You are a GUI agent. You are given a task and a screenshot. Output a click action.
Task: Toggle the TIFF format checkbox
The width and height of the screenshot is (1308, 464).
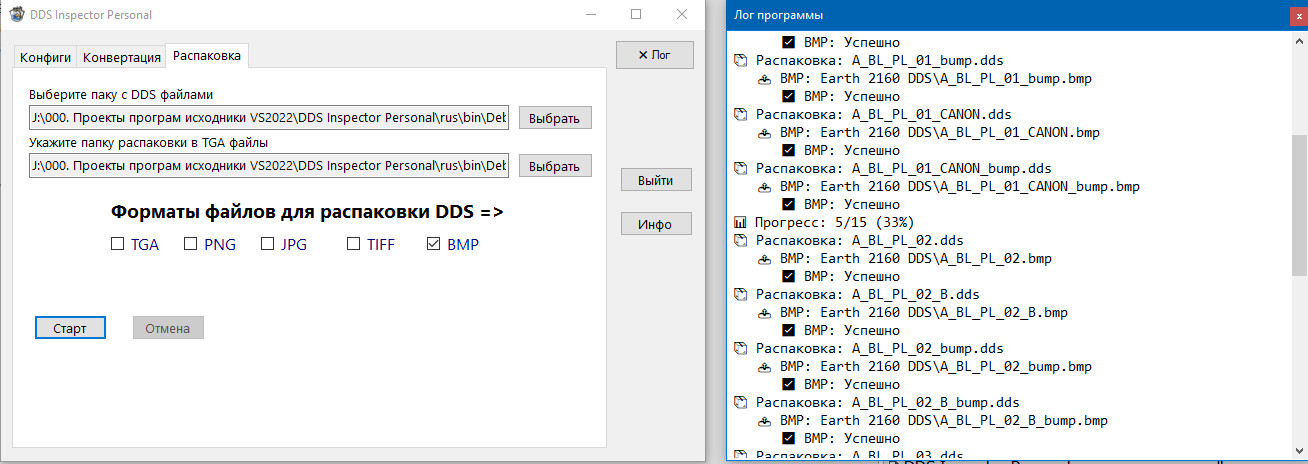(x=353, y=244)
